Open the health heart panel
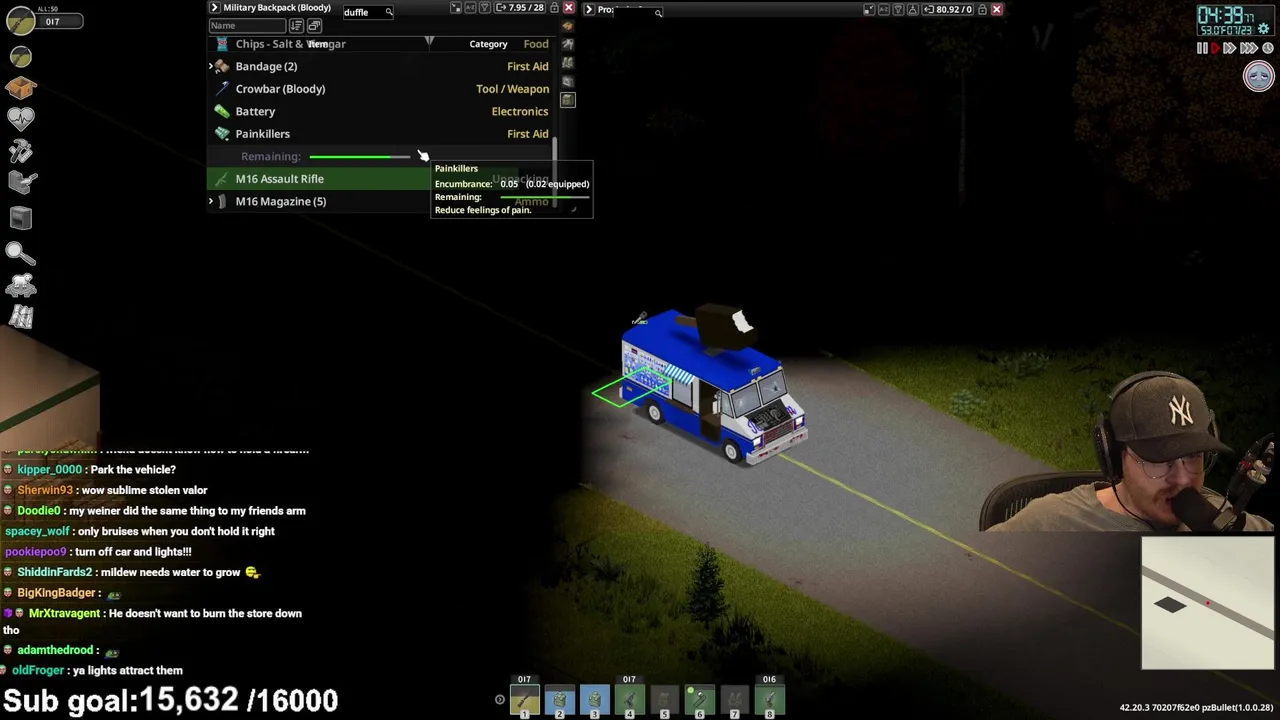Screen dimensions: 1280x720 point(21,118)
